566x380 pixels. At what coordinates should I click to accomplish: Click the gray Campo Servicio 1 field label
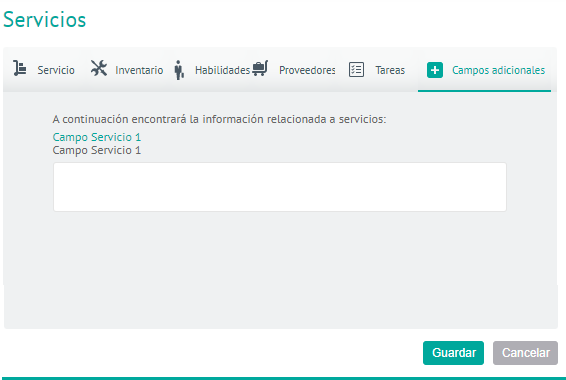coord(97,150)
